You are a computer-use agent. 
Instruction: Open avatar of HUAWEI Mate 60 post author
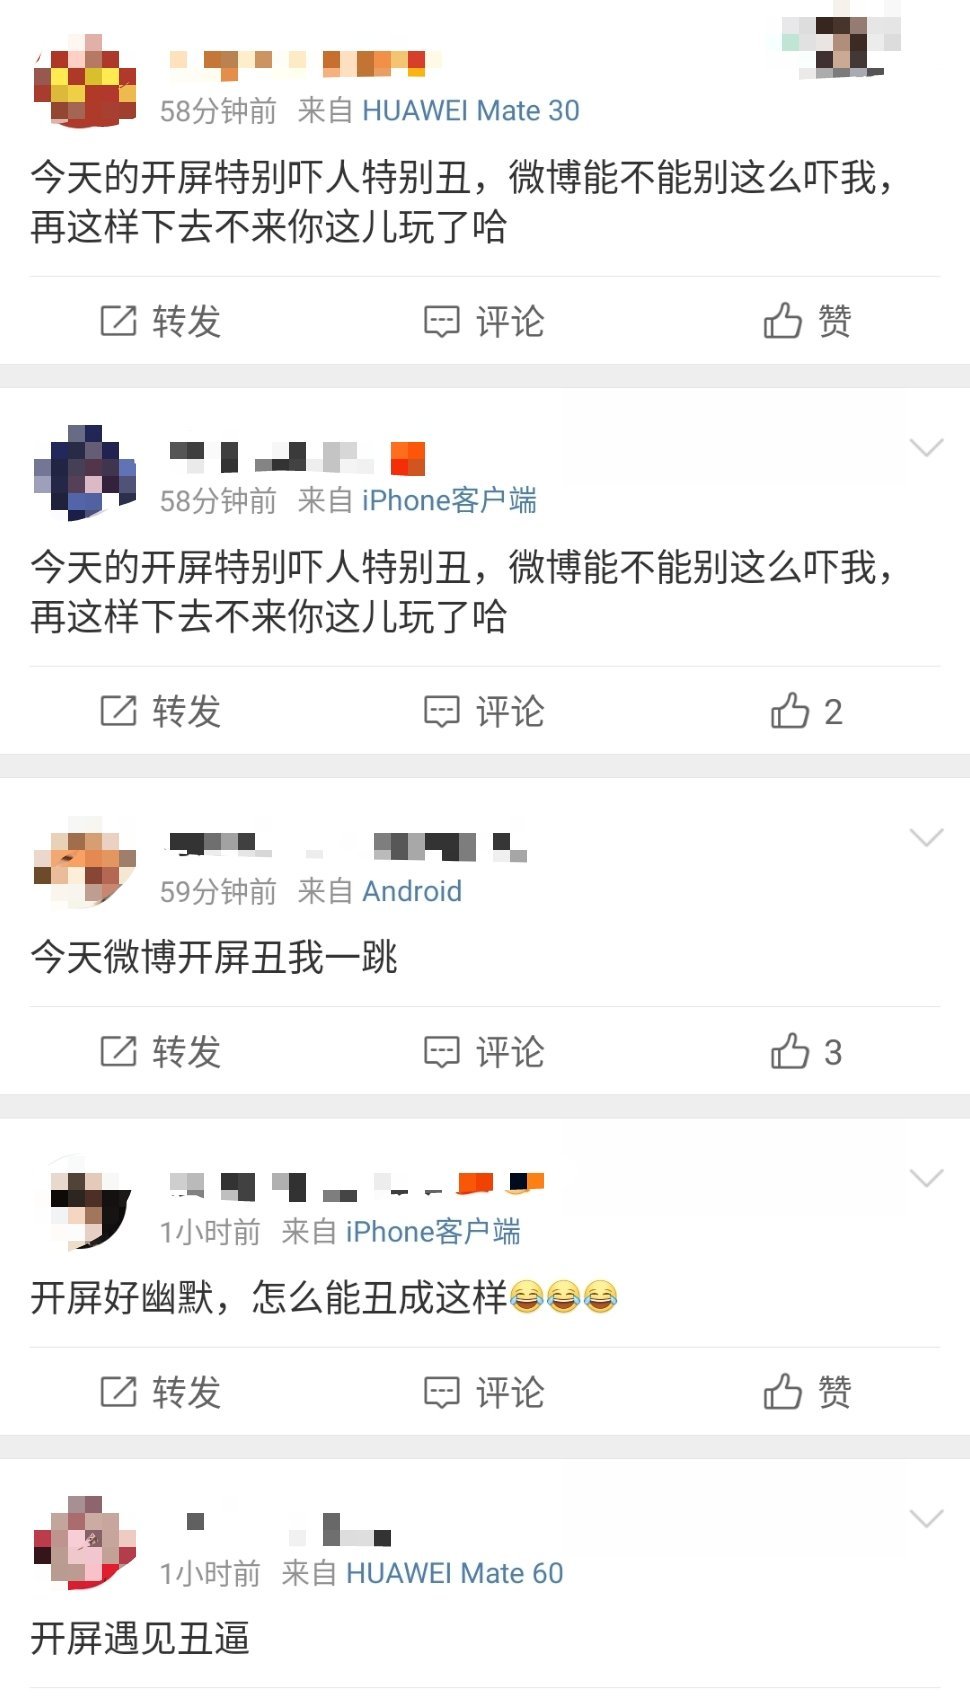pos(85,1542)
